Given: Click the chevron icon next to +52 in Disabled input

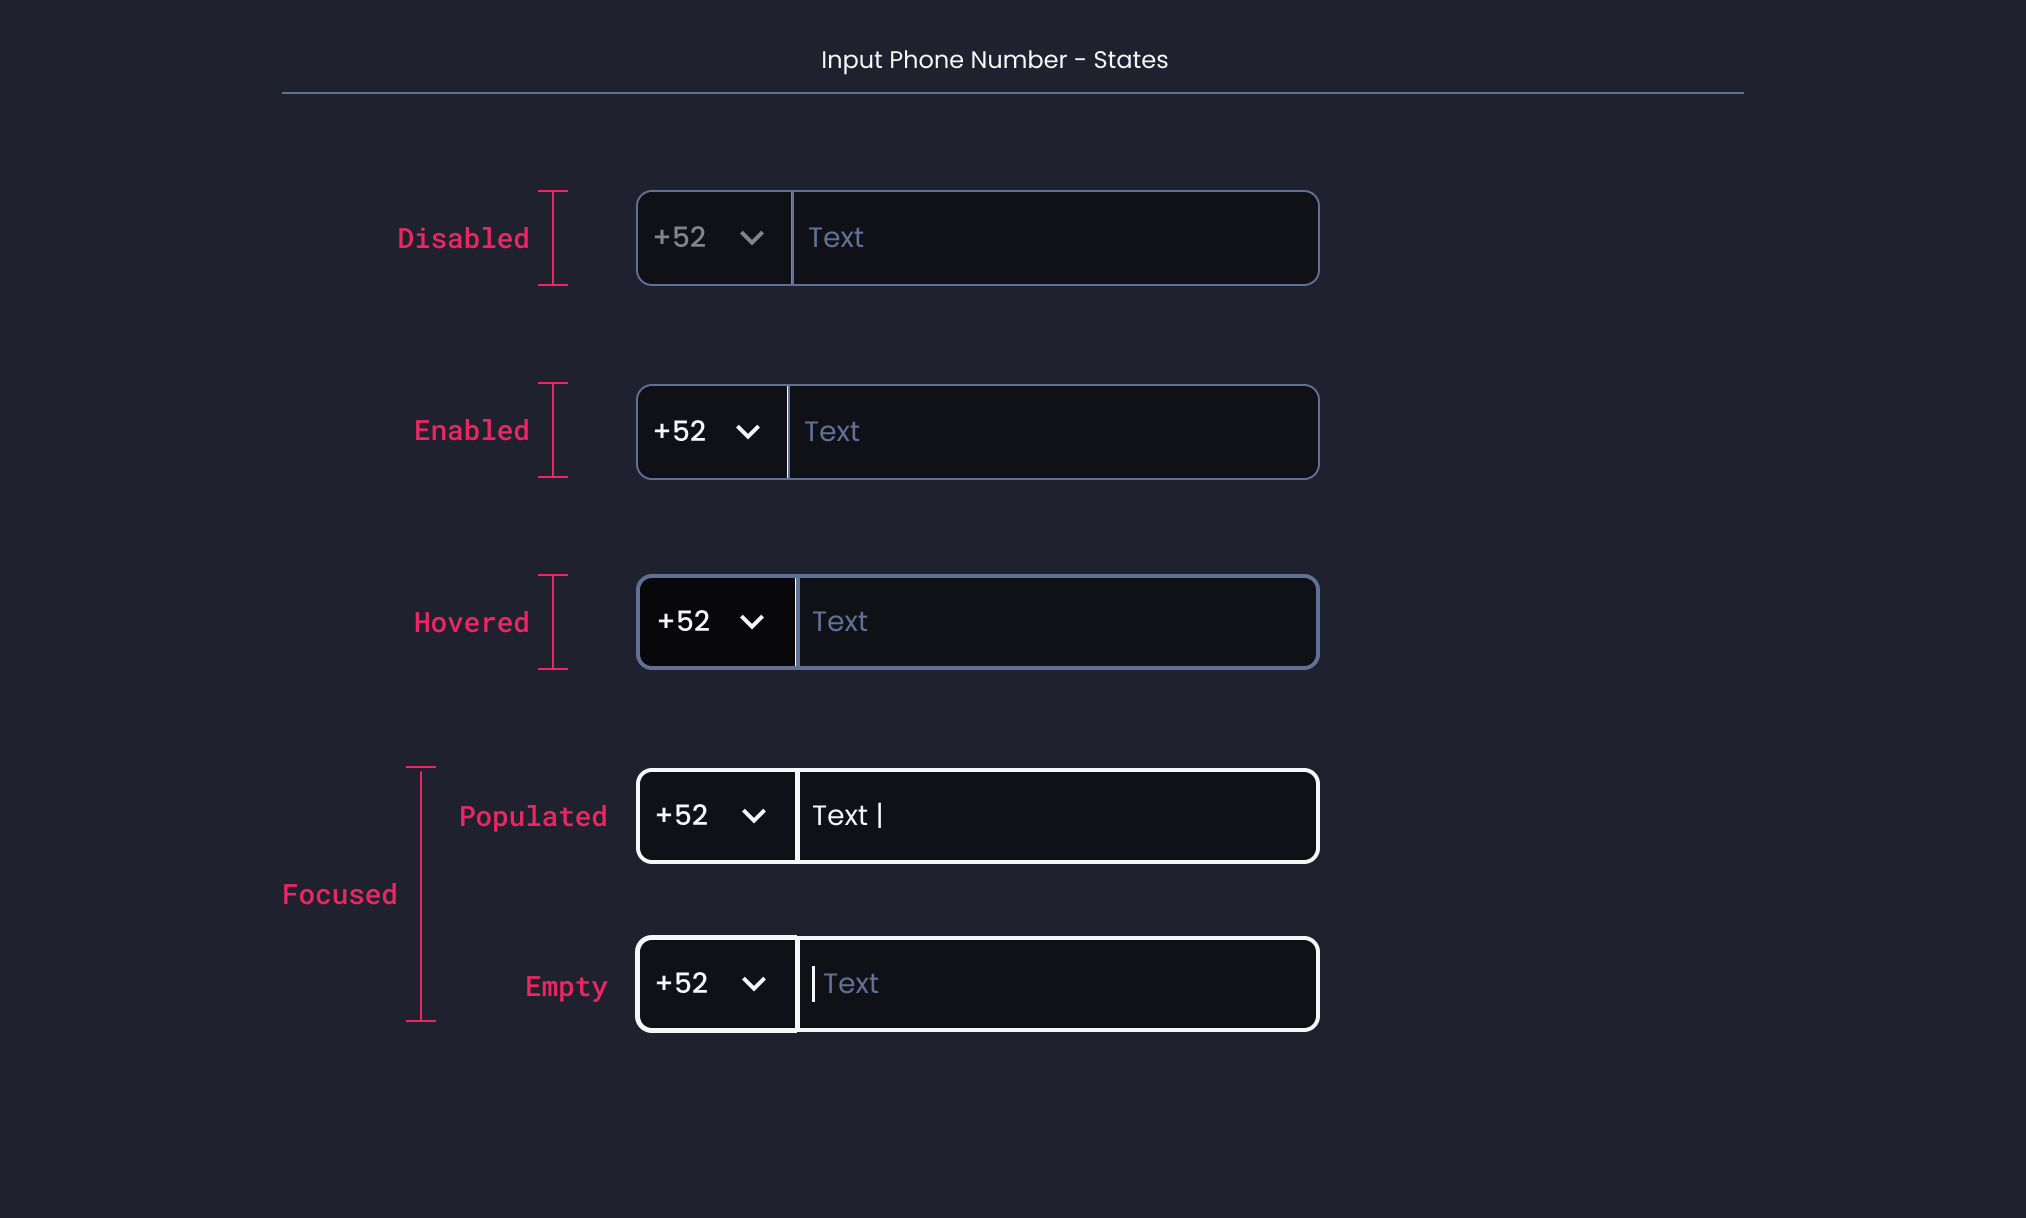Looking at the screenshot, I should (x=752, y=238).
